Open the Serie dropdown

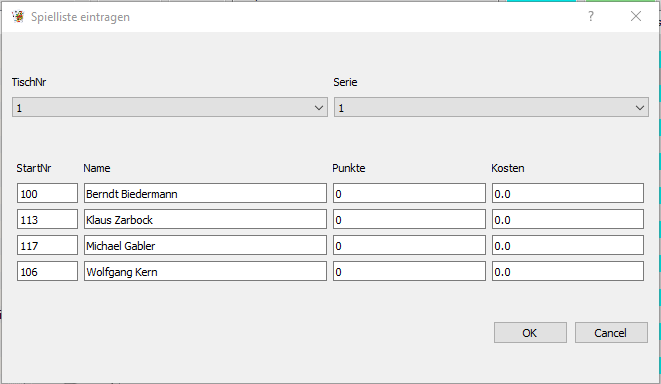(491, 107)
